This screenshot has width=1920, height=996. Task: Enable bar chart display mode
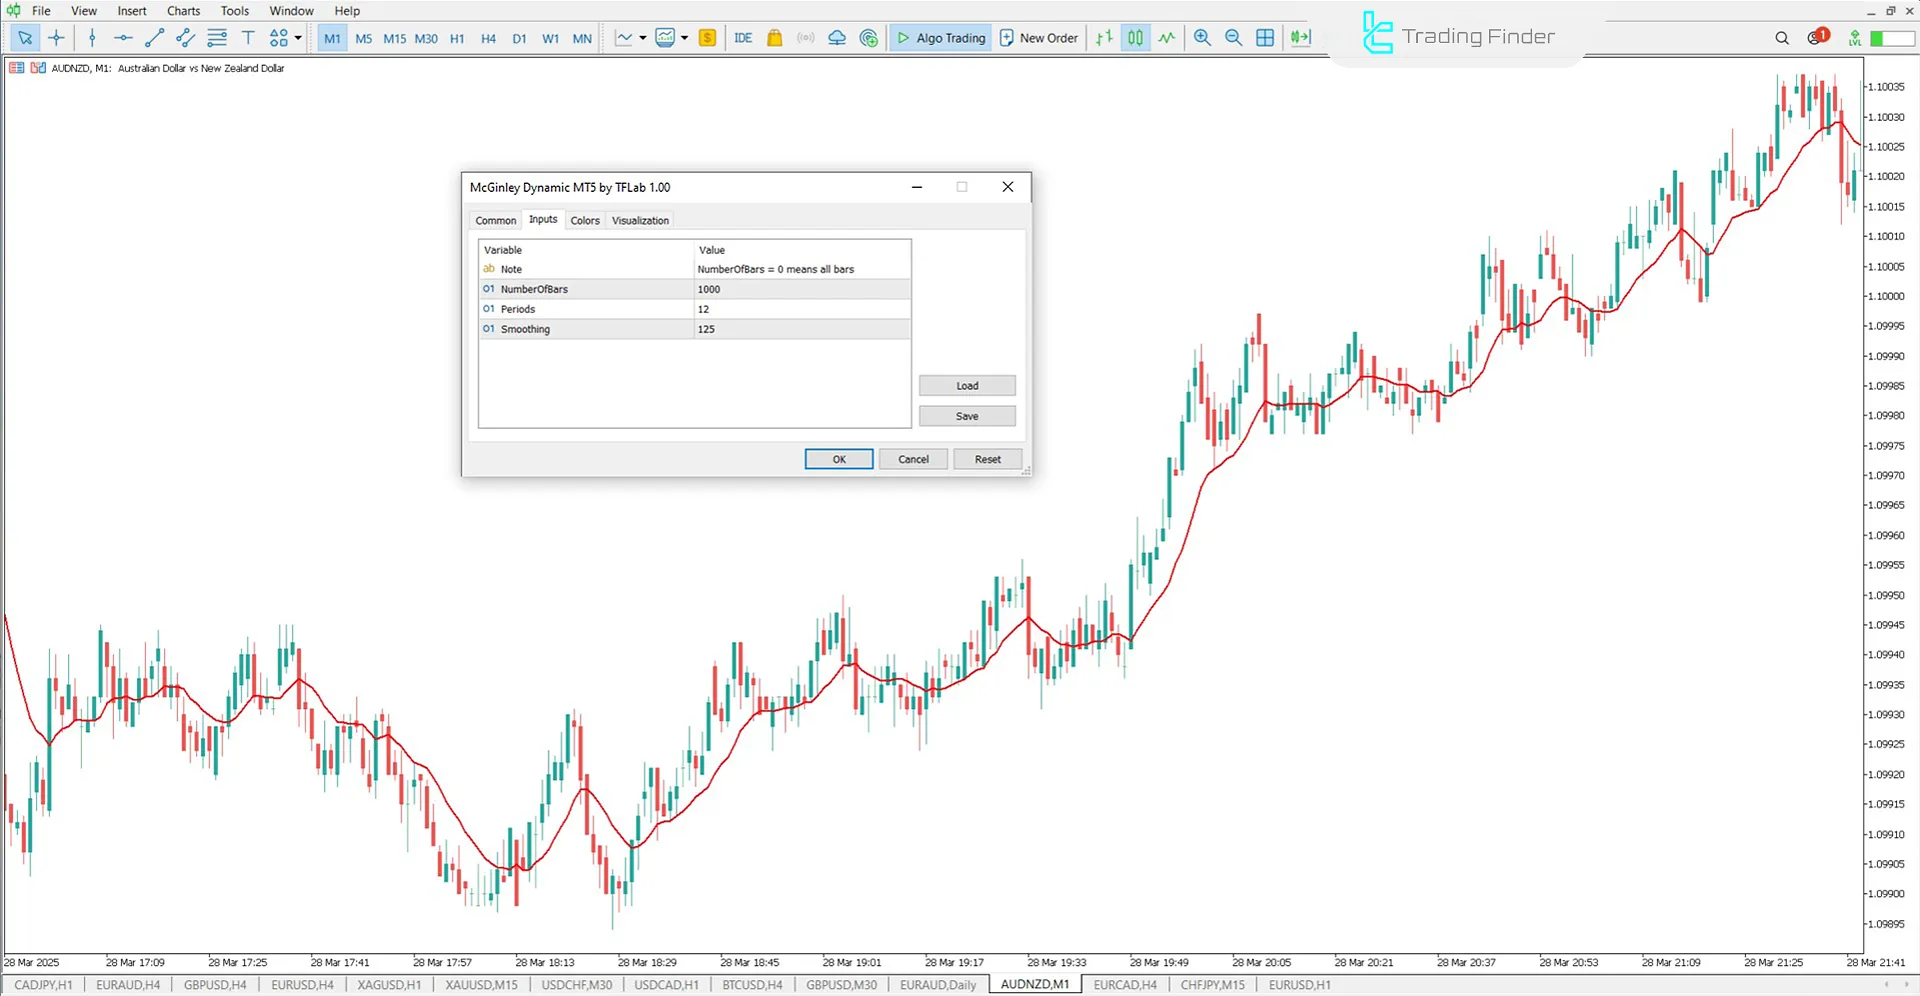pos(1103,37)
